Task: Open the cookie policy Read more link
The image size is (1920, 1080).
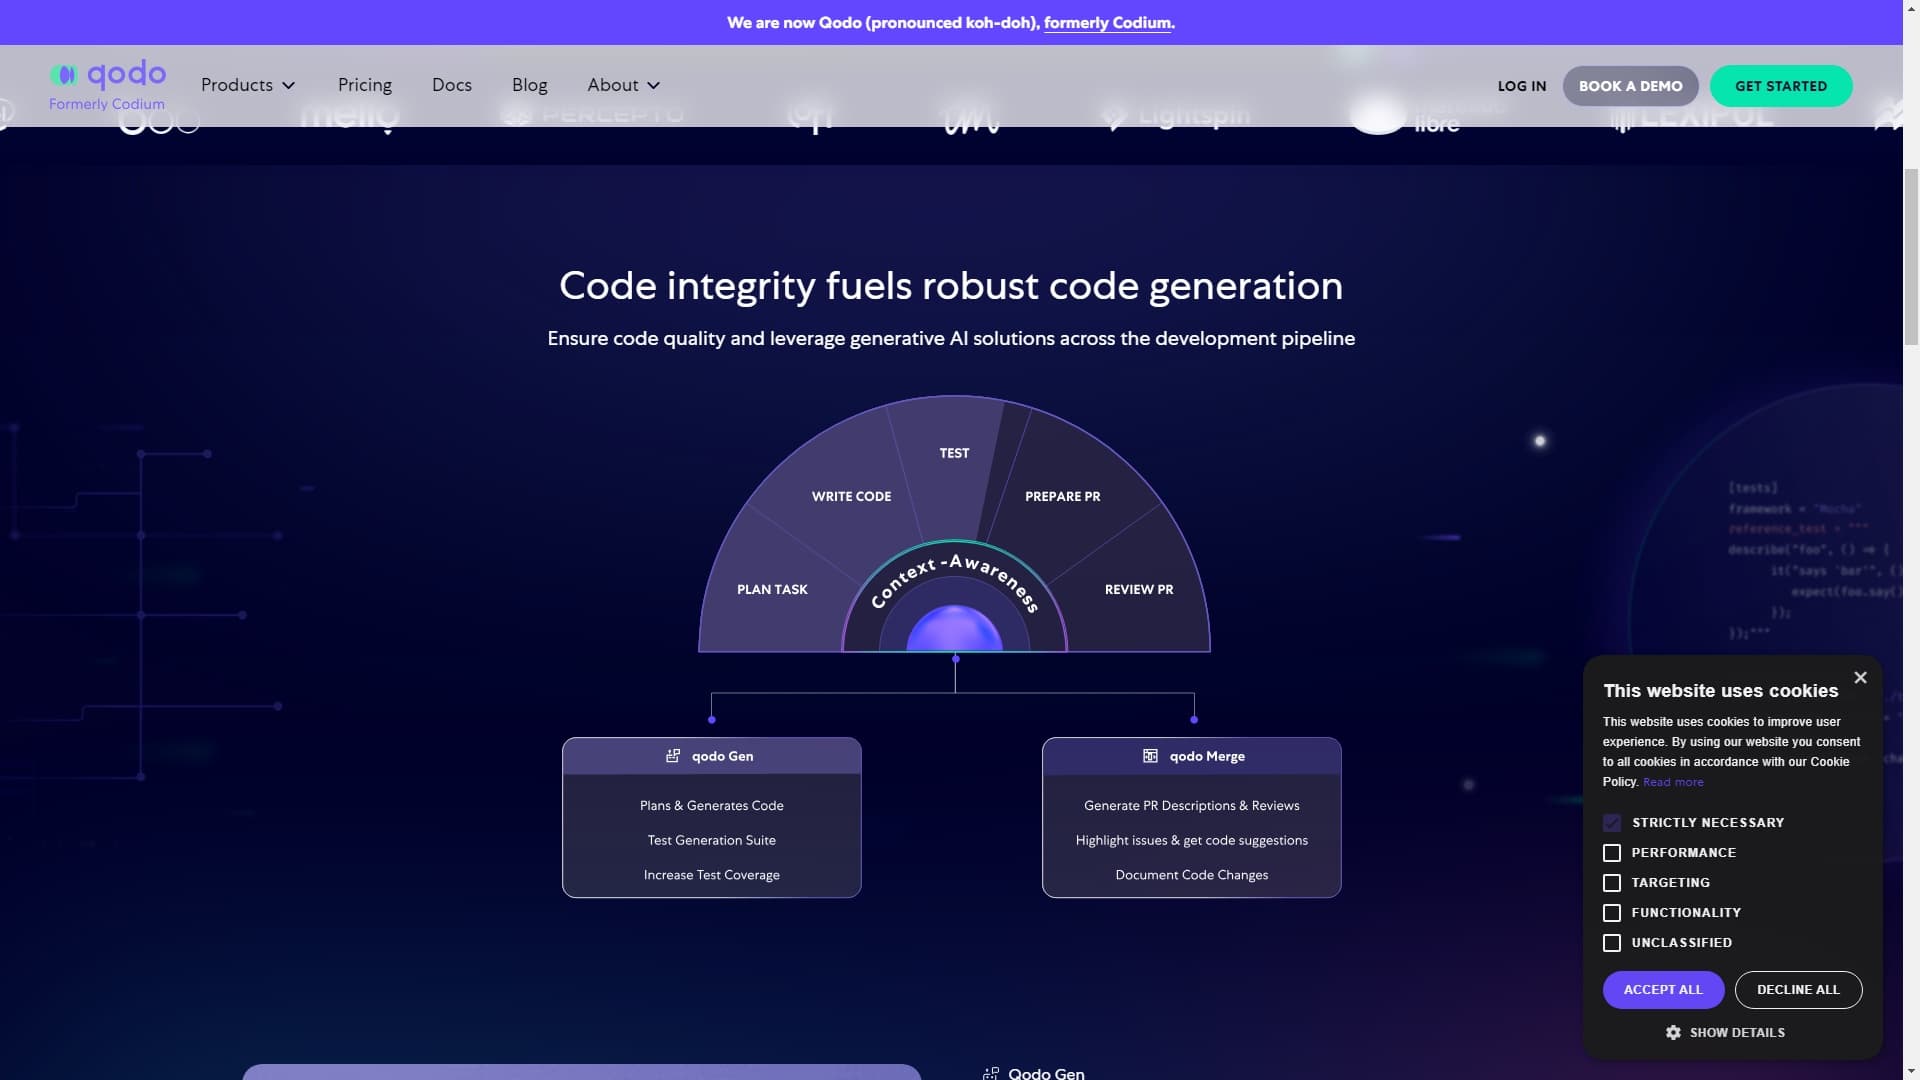Action: point(1673,782)
